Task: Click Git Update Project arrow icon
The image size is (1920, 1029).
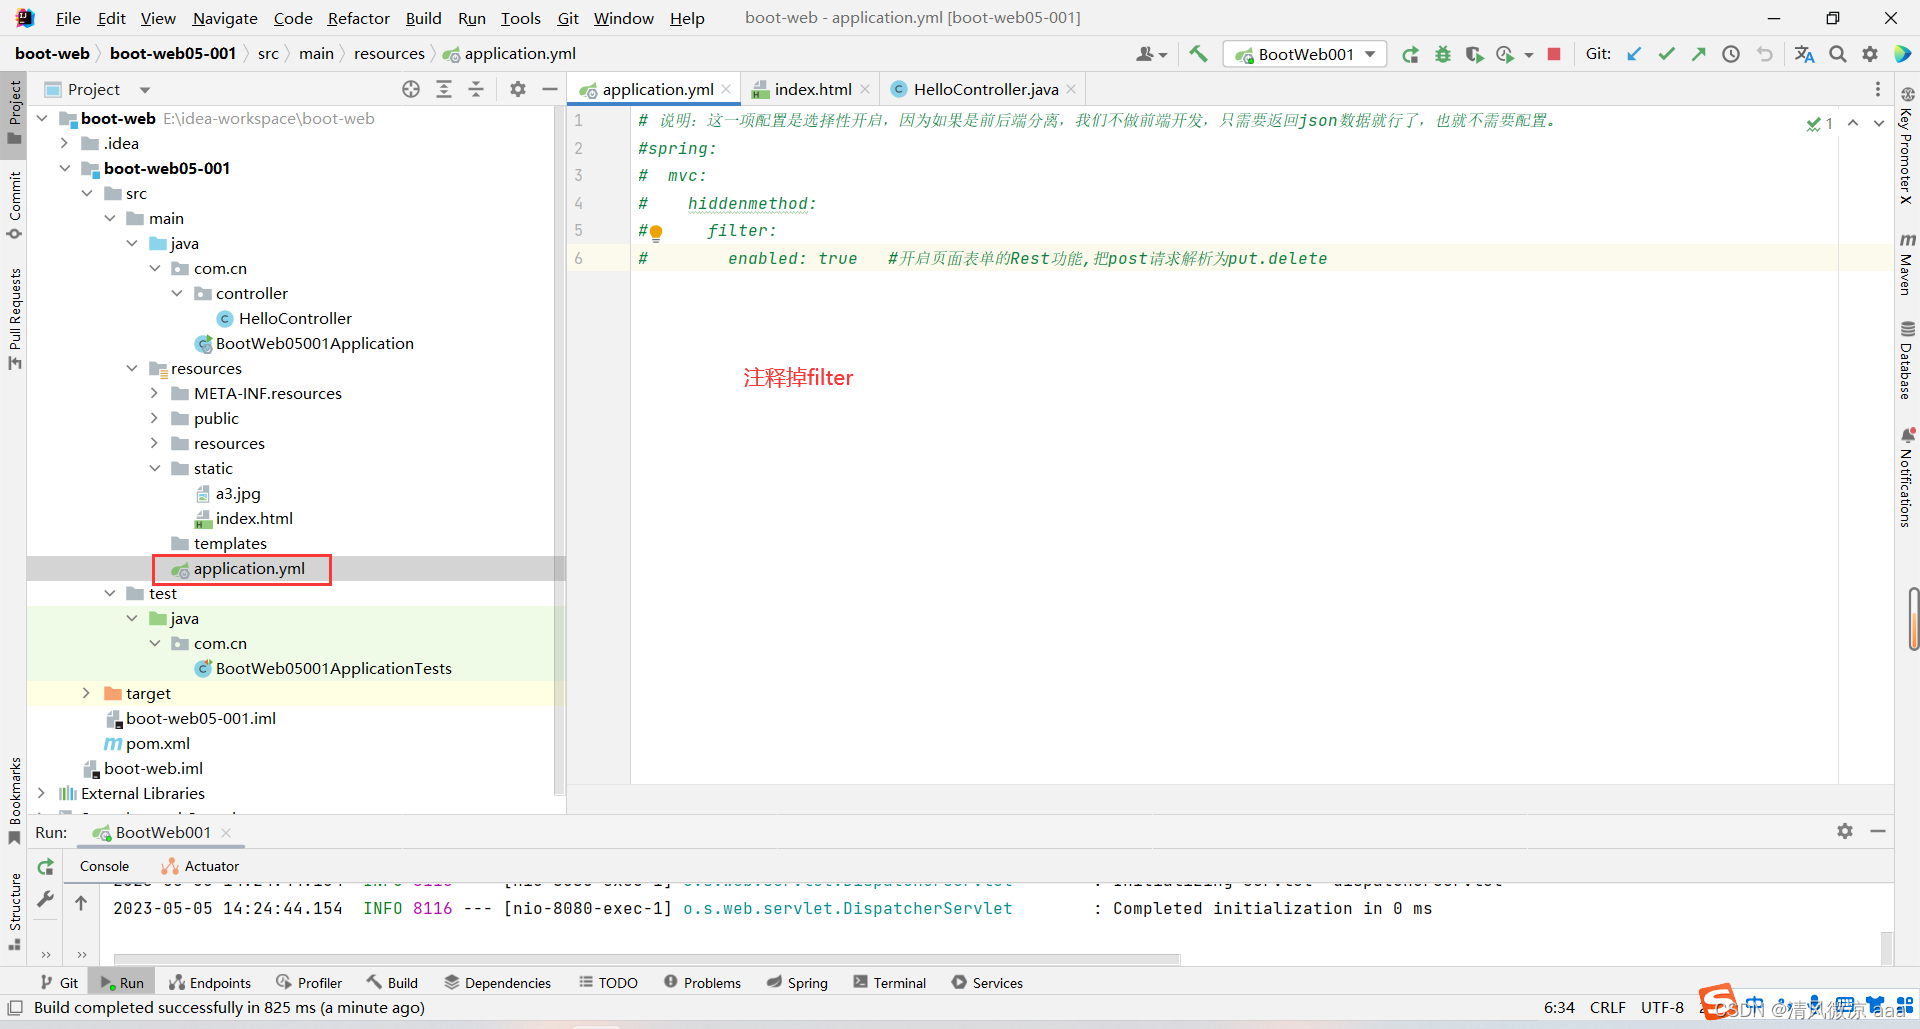Action: 1634,54
